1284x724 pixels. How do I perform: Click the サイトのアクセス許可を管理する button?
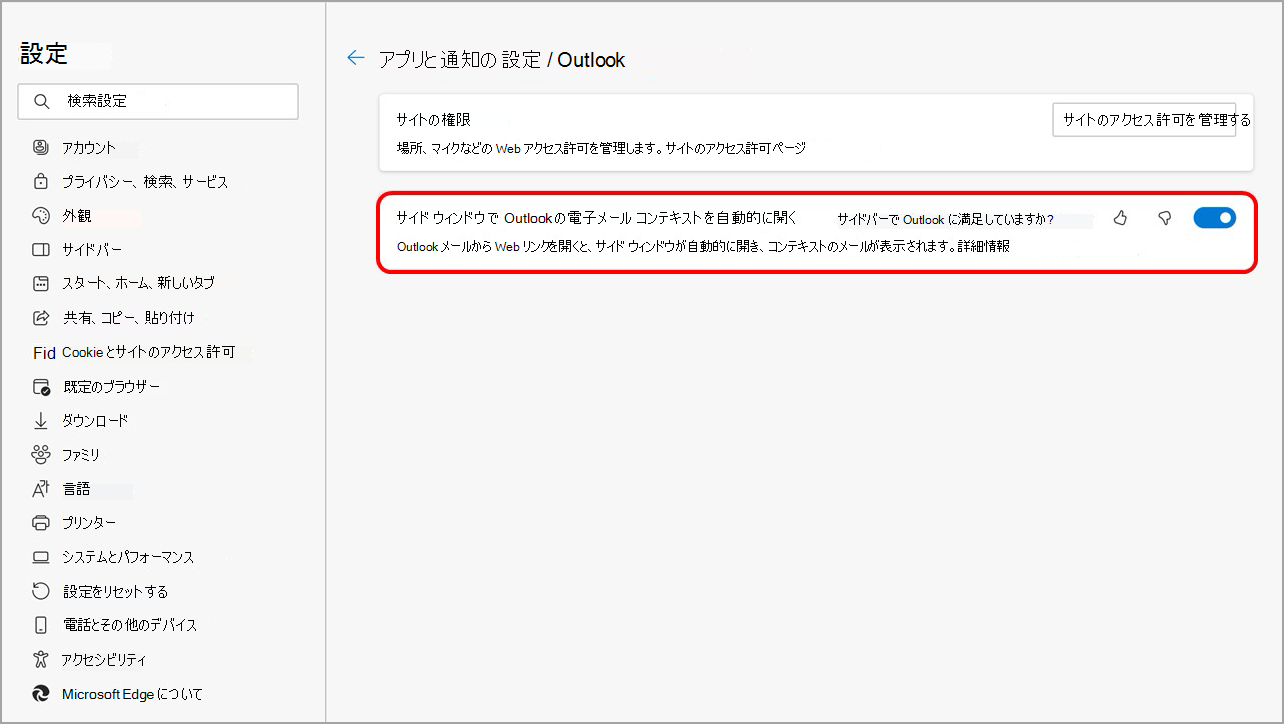tap(1145, 119)
